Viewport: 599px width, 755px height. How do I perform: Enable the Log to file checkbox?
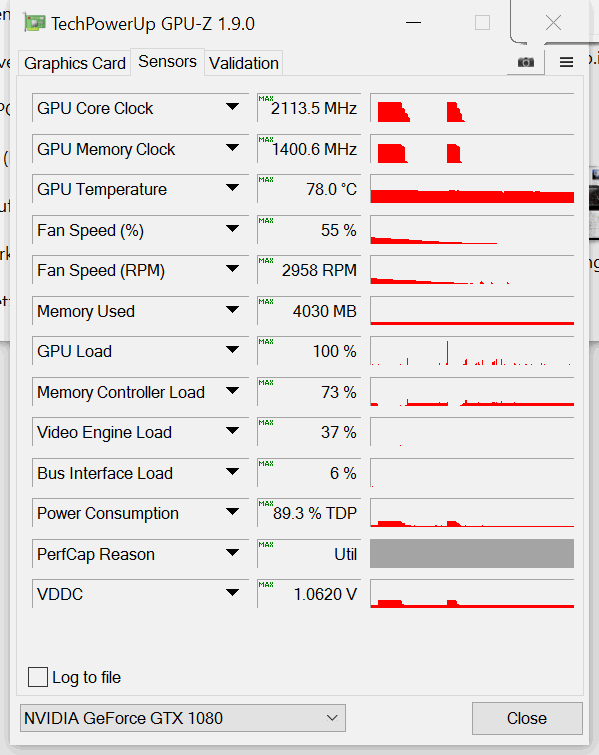[x=38, y=677]
